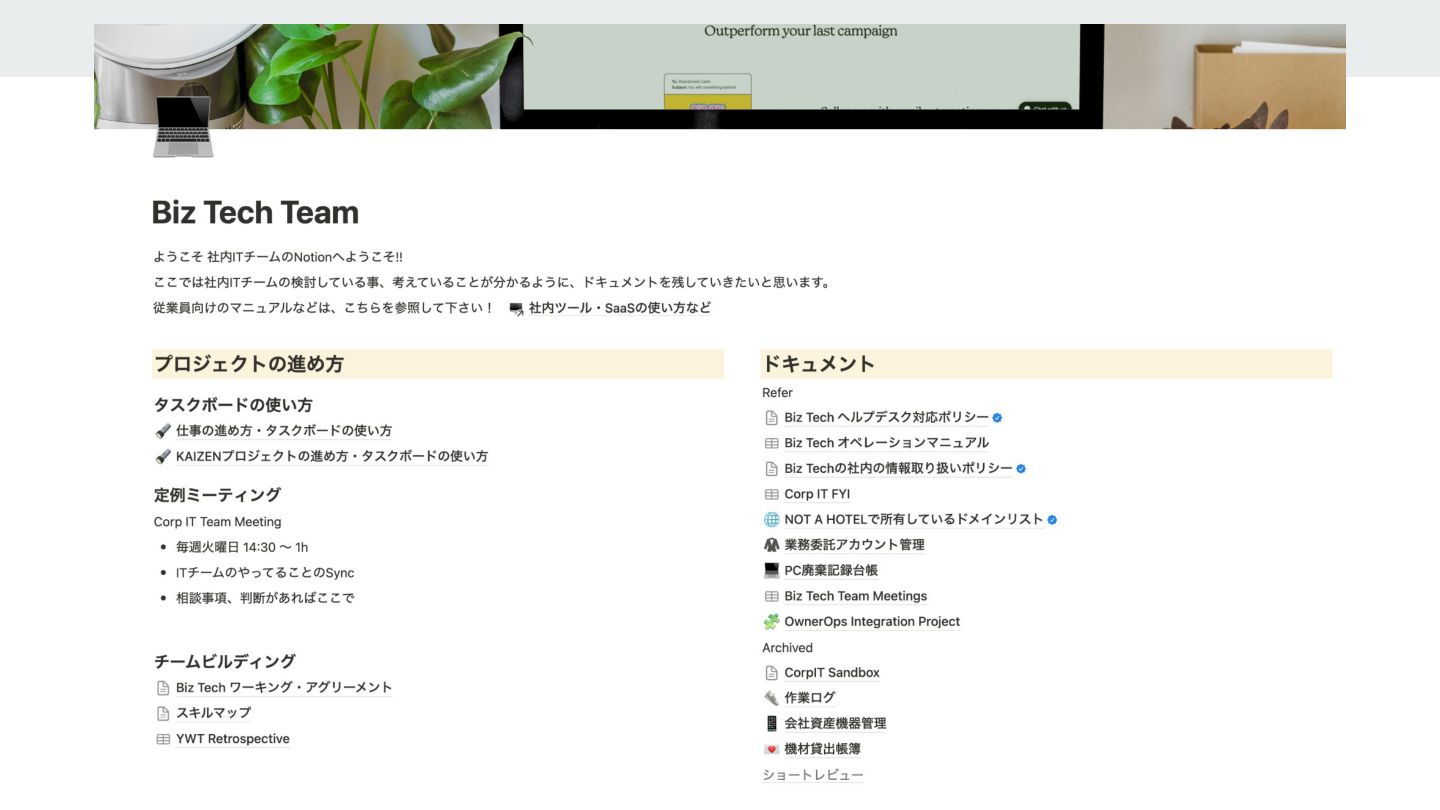Click the タスクボードの使い方 subheading
This screenshot has width=1440, height=810.
233,405
